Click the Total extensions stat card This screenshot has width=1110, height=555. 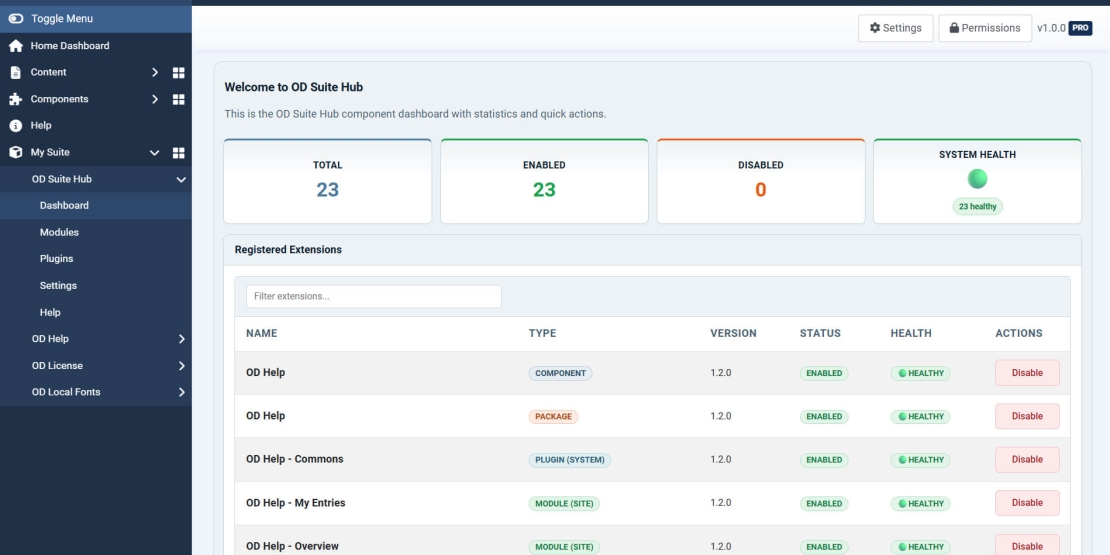[x=328, y=181]
